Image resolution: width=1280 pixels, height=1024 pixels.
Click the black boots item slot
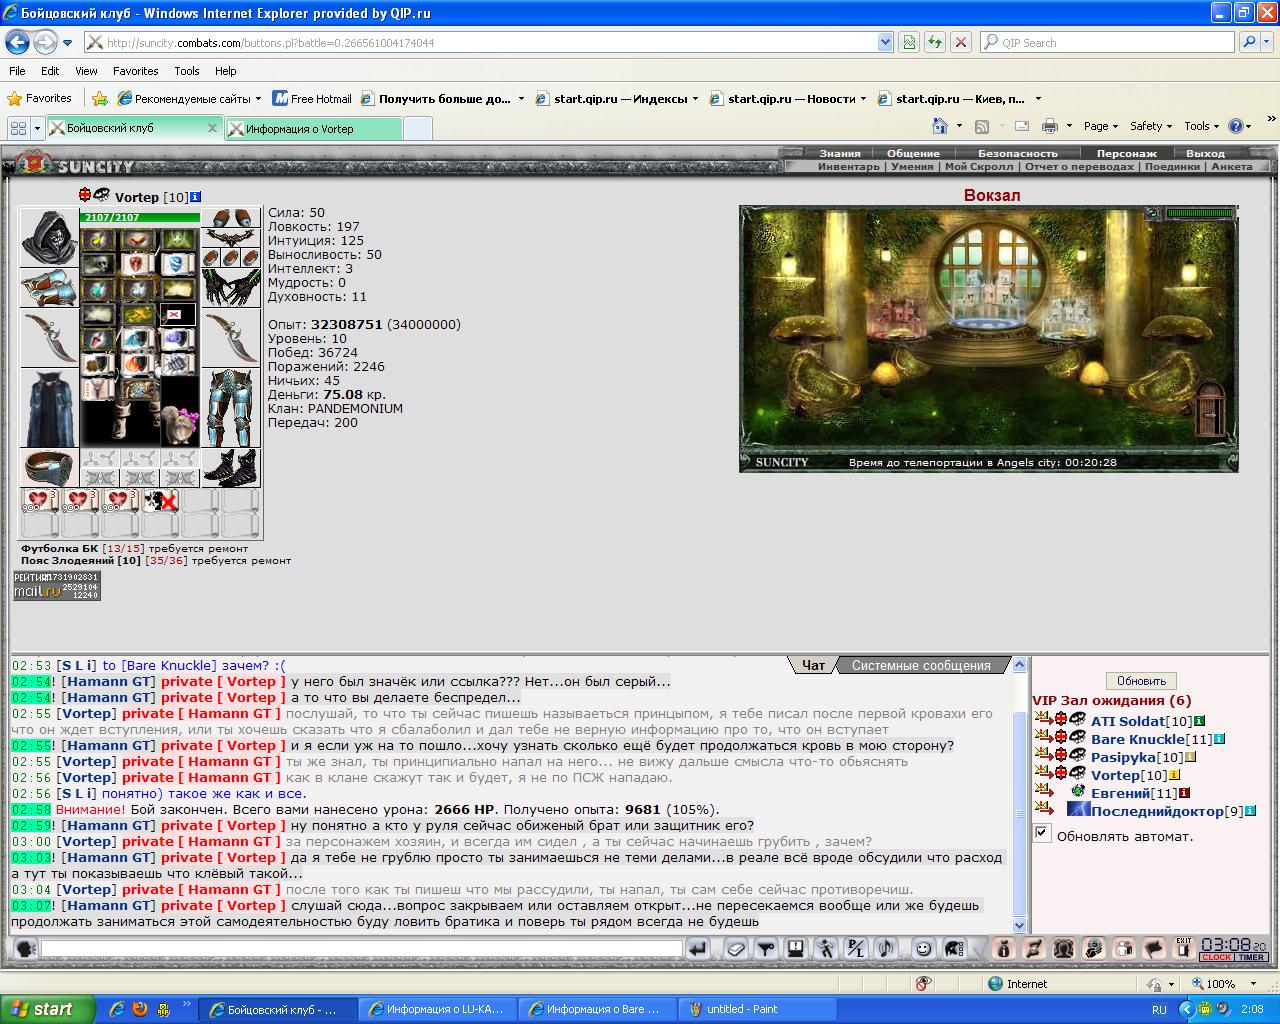231,468
